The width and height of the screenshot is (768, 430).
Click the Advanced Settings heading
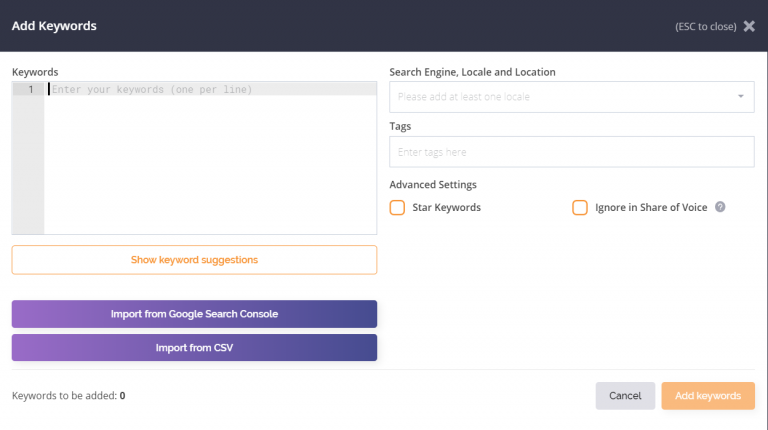point(433,185)
